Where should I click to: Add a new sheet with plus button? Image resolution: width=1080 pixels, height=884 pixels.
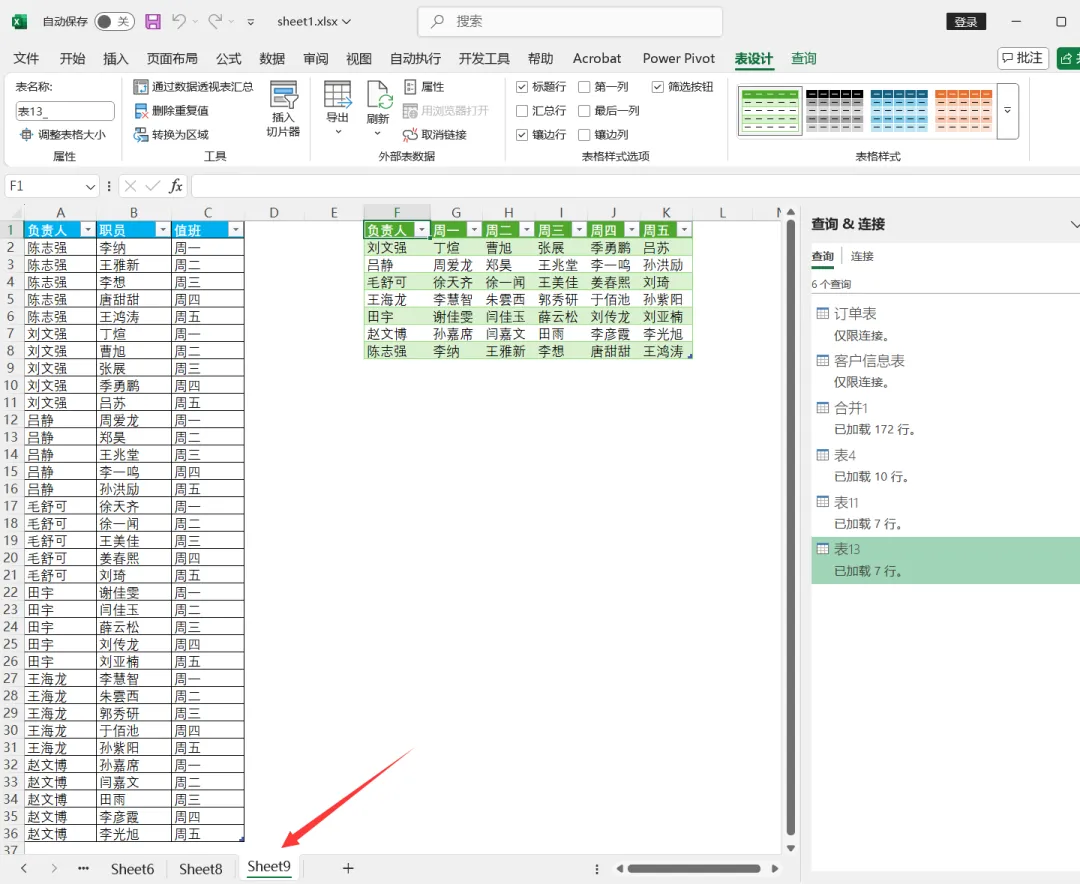[348, 868]
